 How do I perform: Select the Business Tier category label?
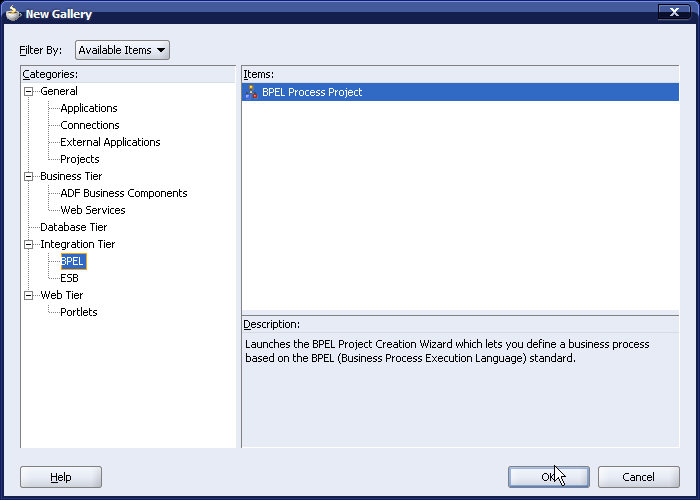[71, 176]
